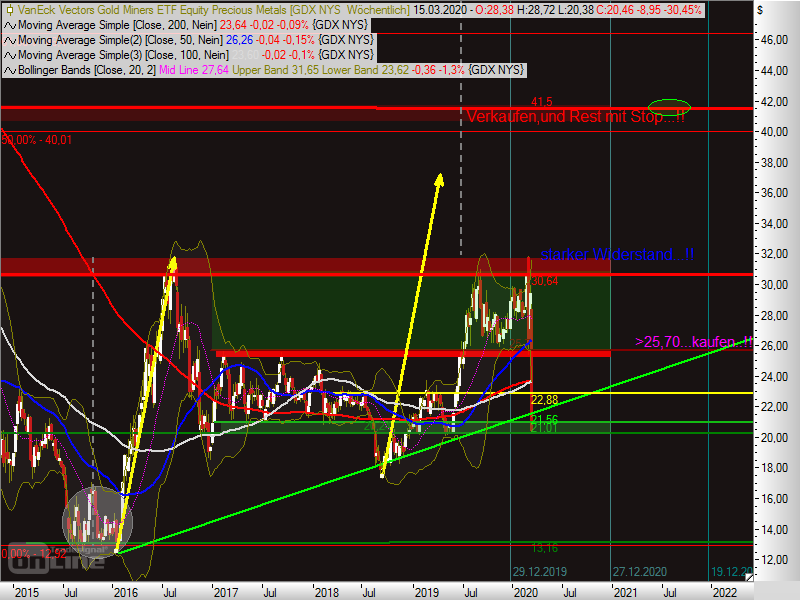Click 46,00 on the price axis
The height and width of the screenshot is (600, 800).
pos(774,40)
